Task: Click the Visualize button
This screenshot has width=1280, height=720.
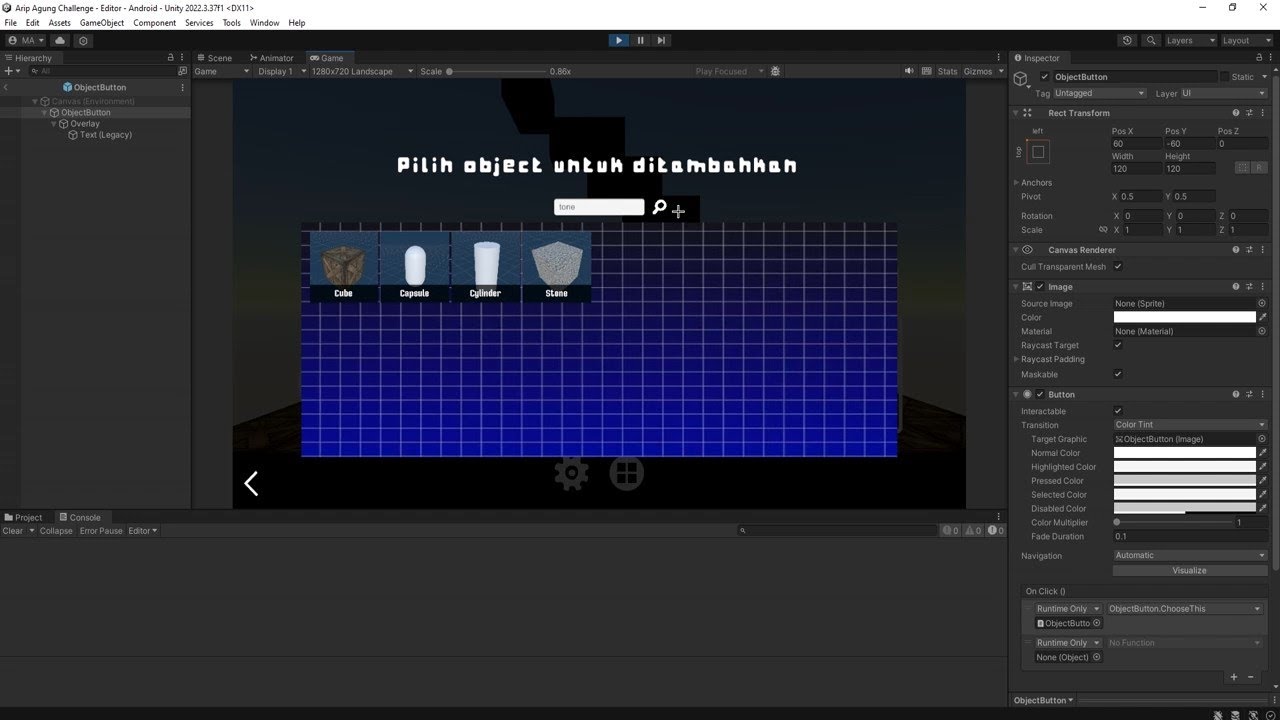Action: pos(1190,570)
